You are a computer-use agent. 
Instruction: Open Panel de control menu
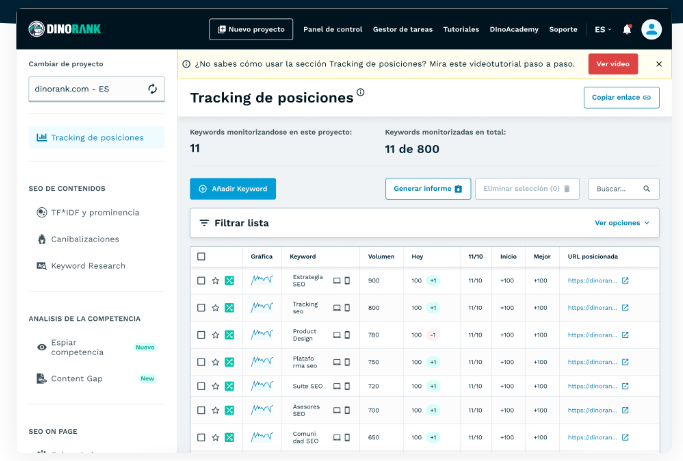coord(333,29)
